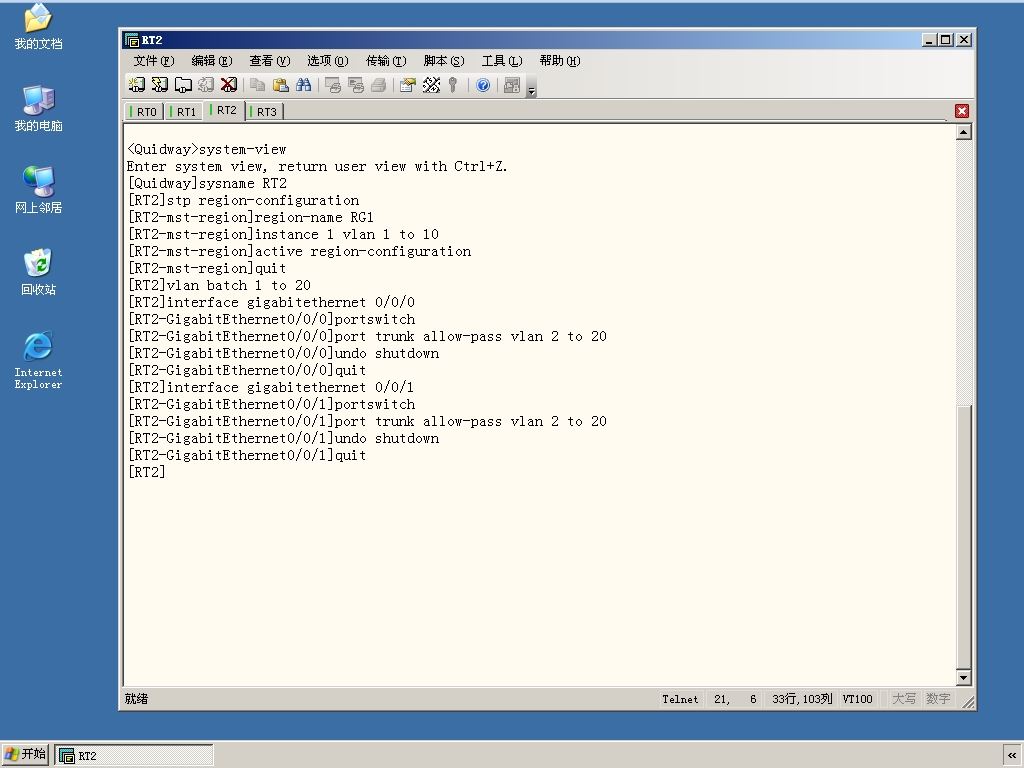Select the 回收站 recycle bin icon
Image resolution: width=1024 pixels, height=768 pixels.
click(39, 272)
